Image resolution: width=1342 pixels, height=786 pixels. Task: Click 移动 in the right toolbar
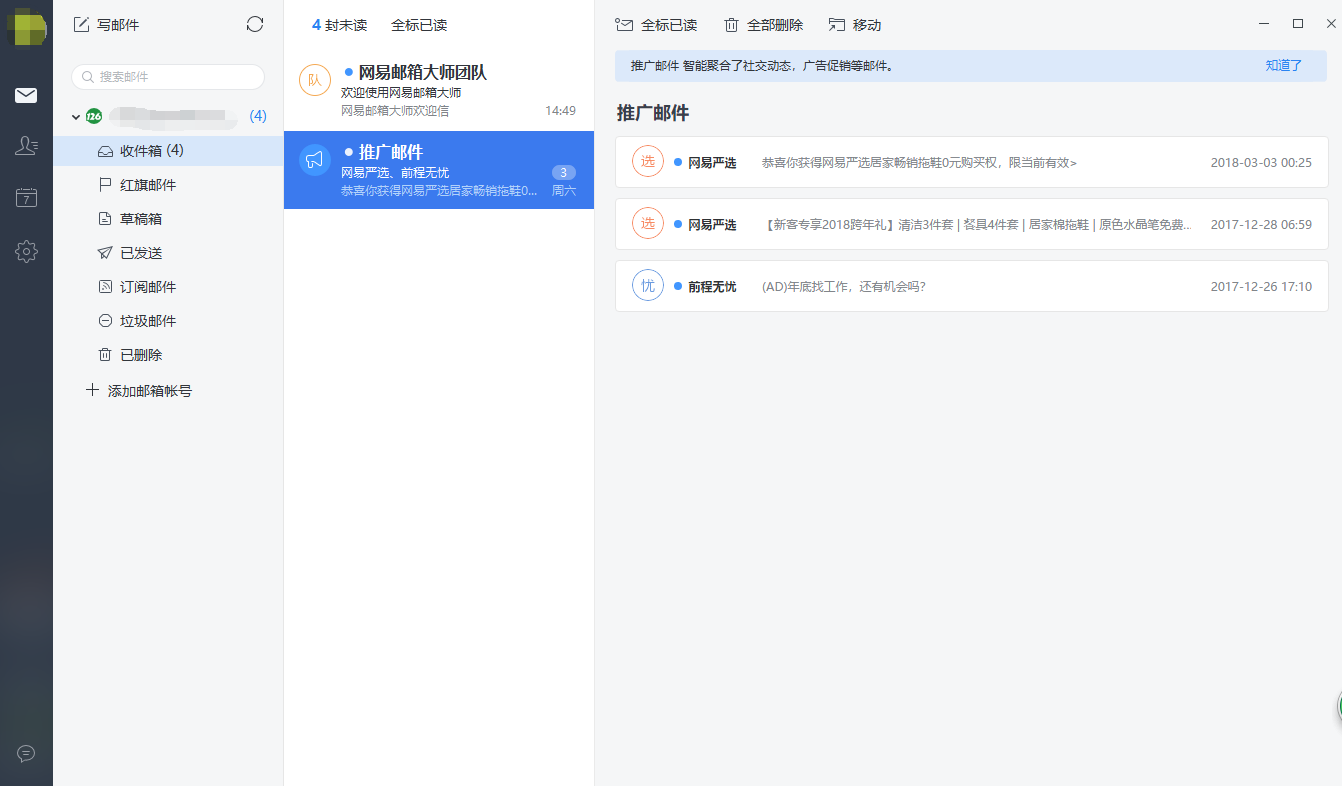pos(855,25)
